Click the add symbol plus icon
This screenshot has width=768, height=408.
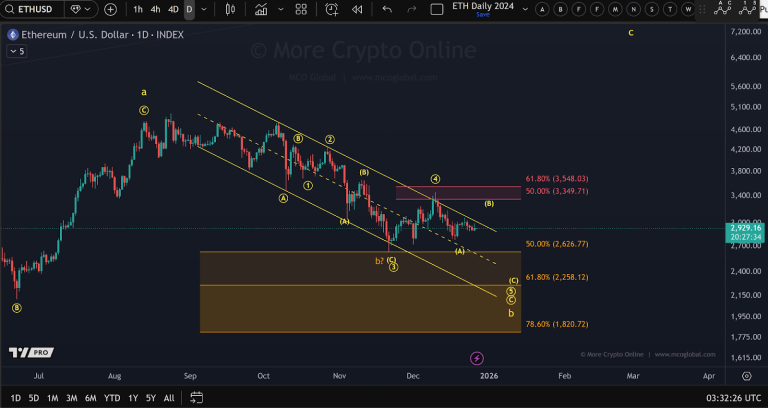[x=109, y=9]
